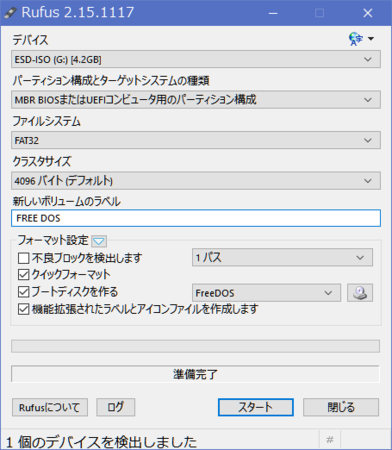The image size is (392, 450).
Task: Click the スタート start button
Action: coord(256,407)
